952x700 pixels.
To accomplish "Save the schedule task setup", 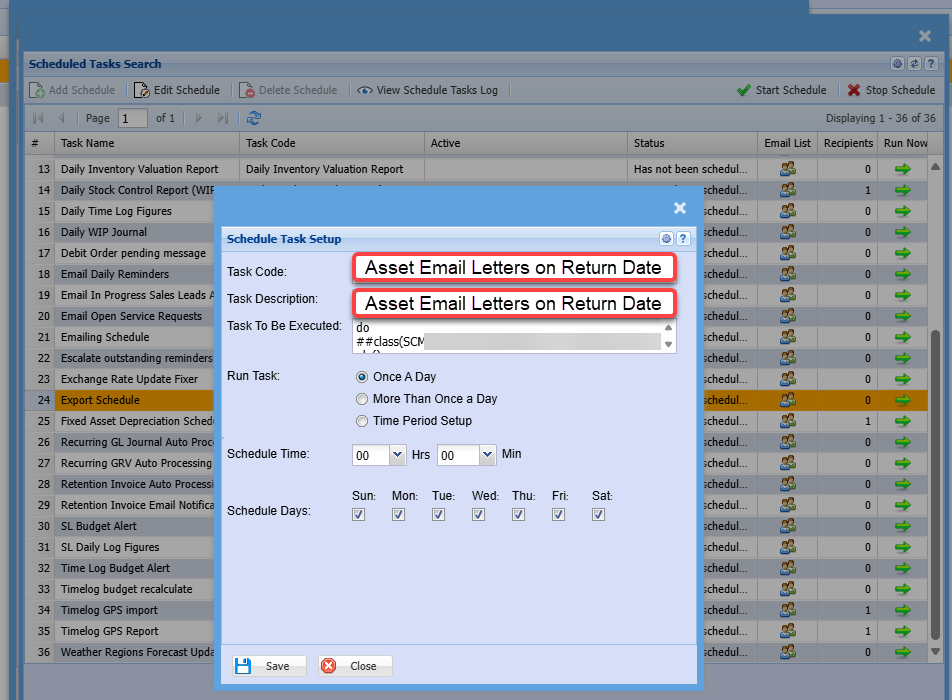I will point(268,666).
